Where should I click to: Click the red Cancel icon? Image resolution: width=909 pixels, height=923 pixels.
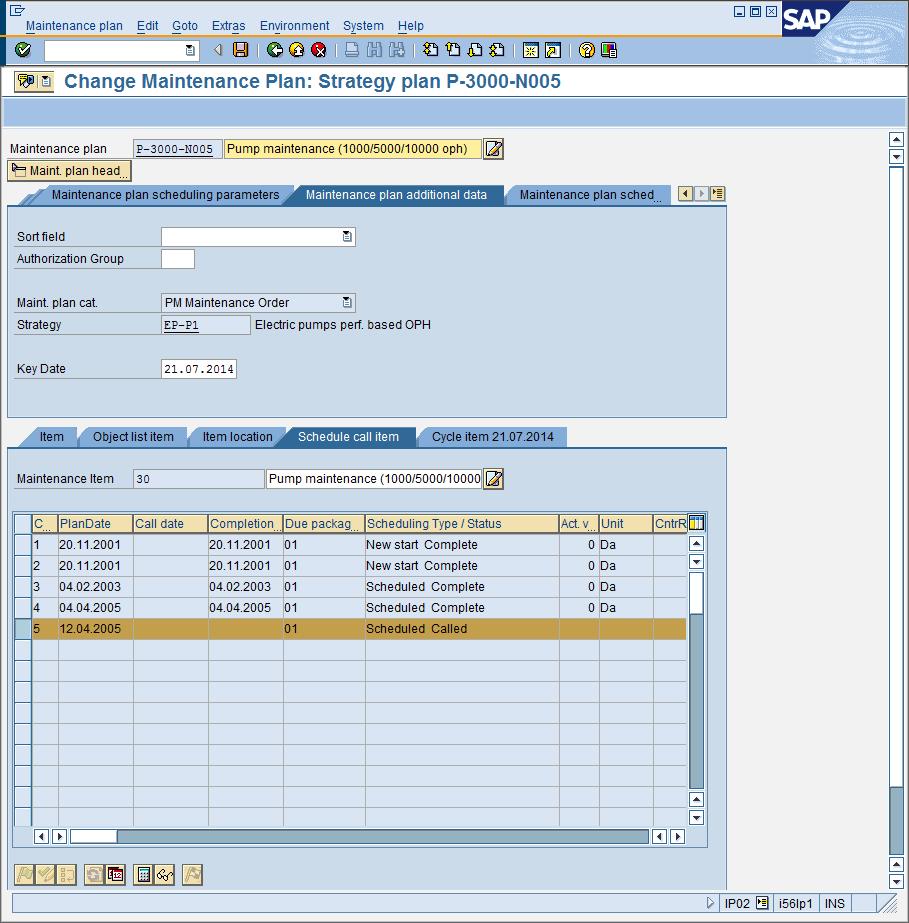pyautogui.click(x=319, y=50)
